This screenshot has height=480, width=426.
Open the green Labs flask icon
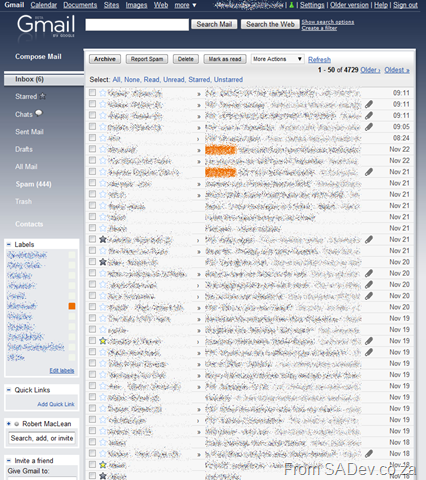coord(292,5)
